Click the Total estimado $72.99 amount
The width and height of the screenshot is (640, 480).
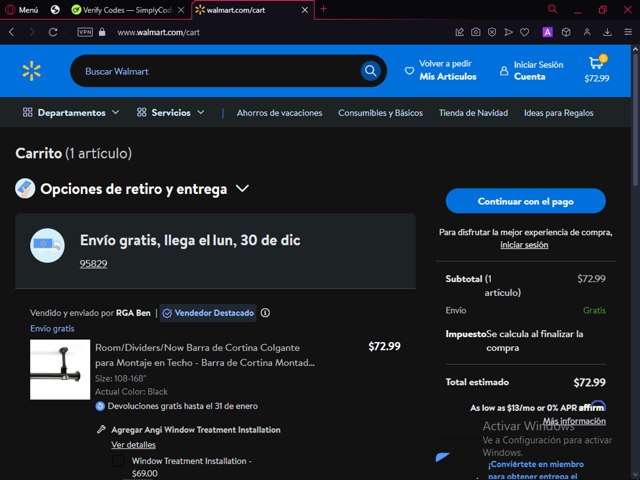(589, 382)
